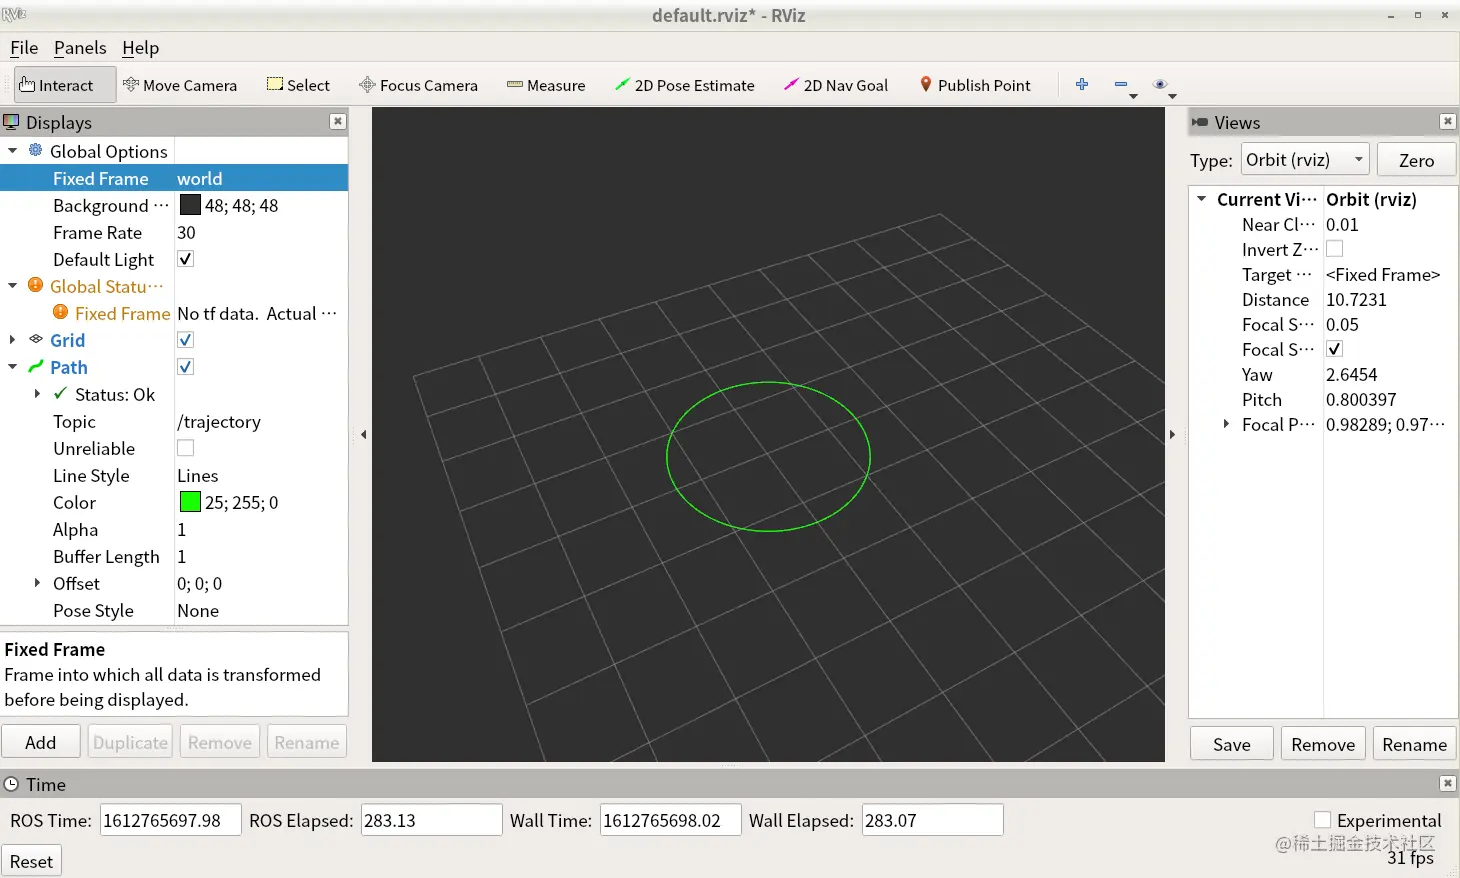Activate the Move Camera tool
This screenshot has height=878, width=1460.
[180, 85]
